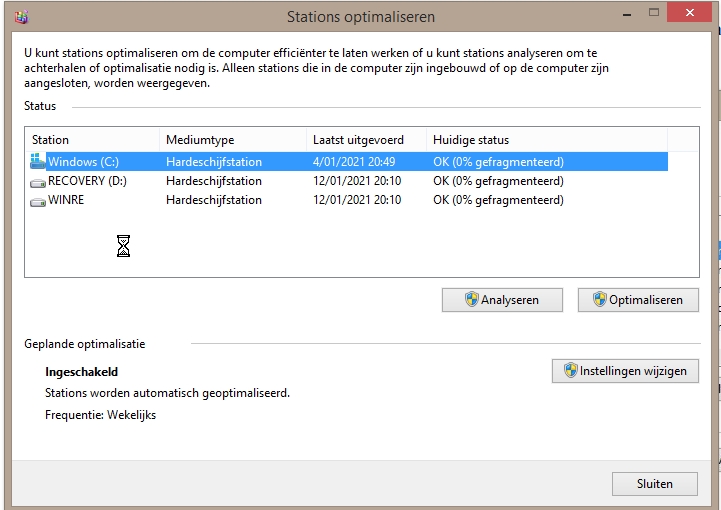The height and width of the screenshot is (510, 721).
Task: Select the WINRE station name
Action: (67, 201)
